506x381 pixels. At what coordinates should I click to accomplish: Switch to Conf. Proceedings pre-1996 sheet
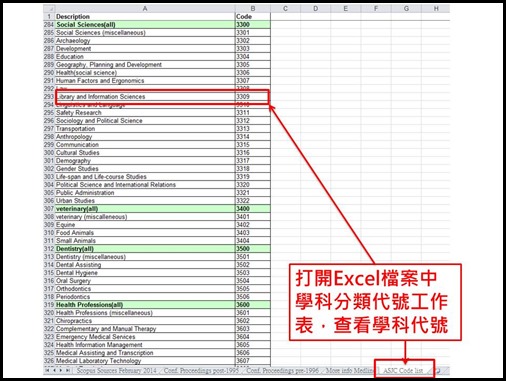click(282, 370)
